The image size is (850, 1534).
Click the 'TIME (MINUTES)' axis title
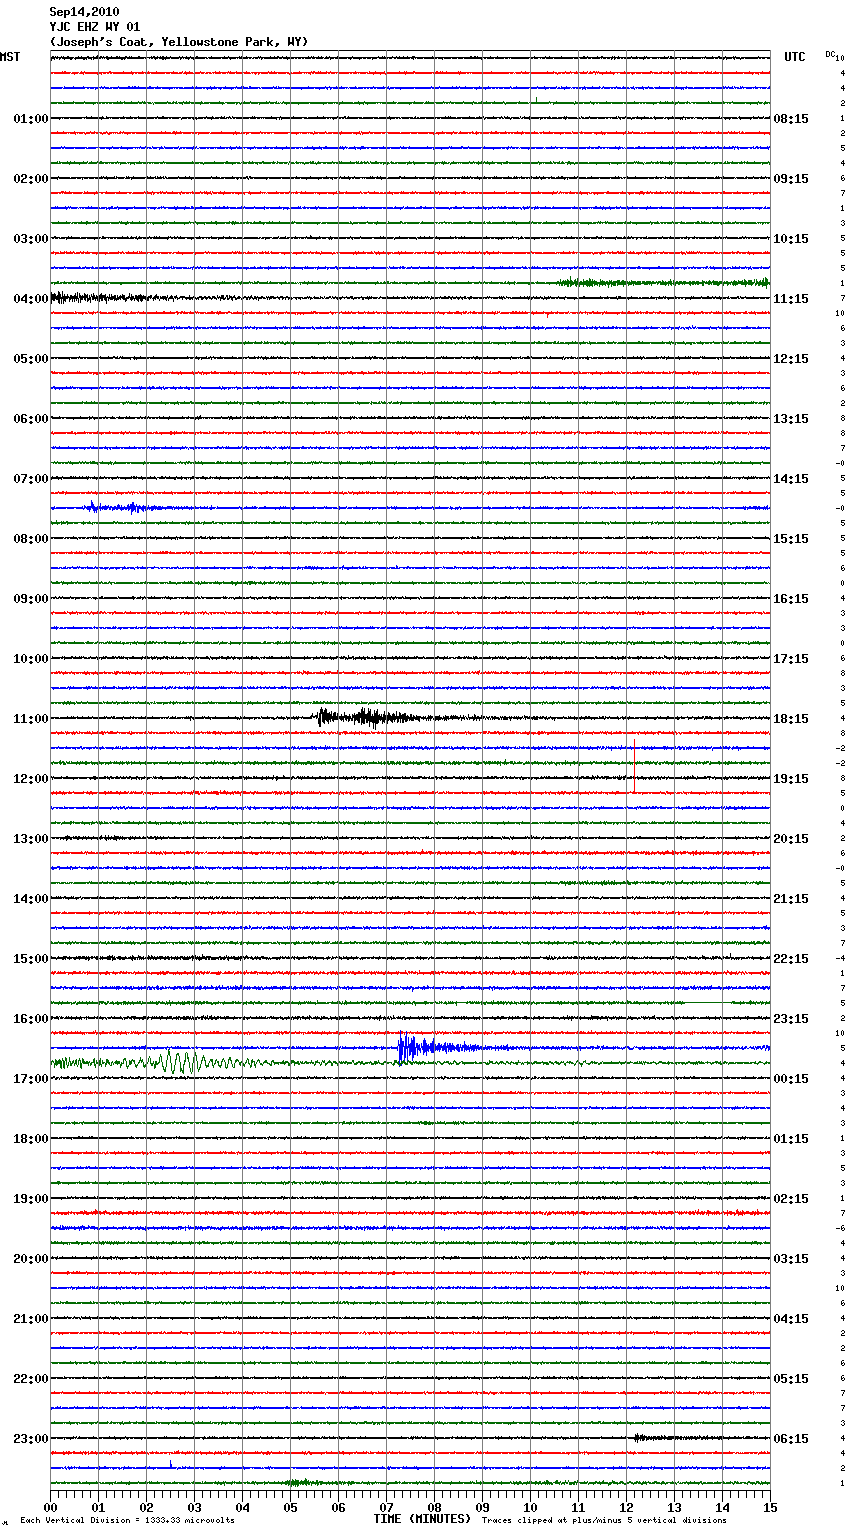click(x=422, y=1519)
